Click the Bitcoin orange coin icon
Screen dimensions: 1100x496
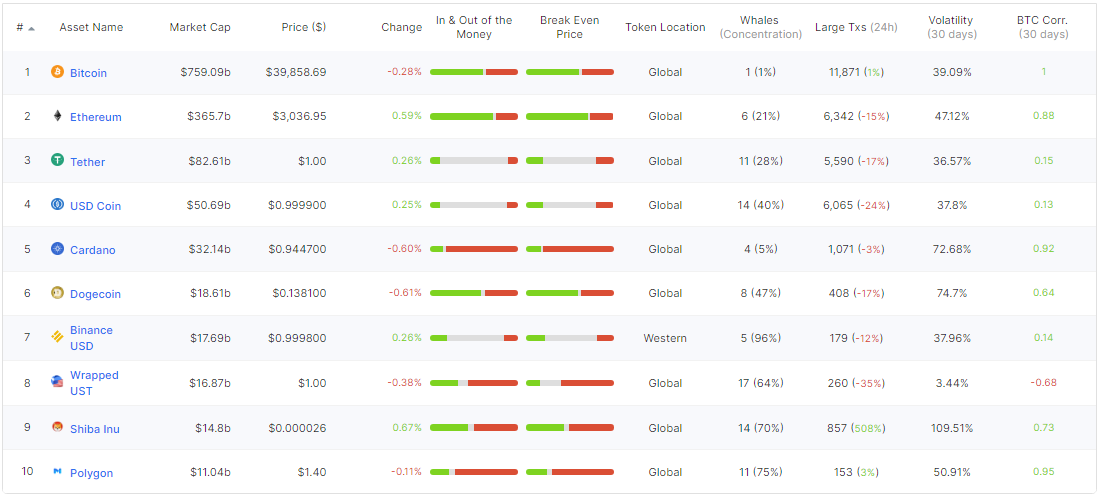58,72
